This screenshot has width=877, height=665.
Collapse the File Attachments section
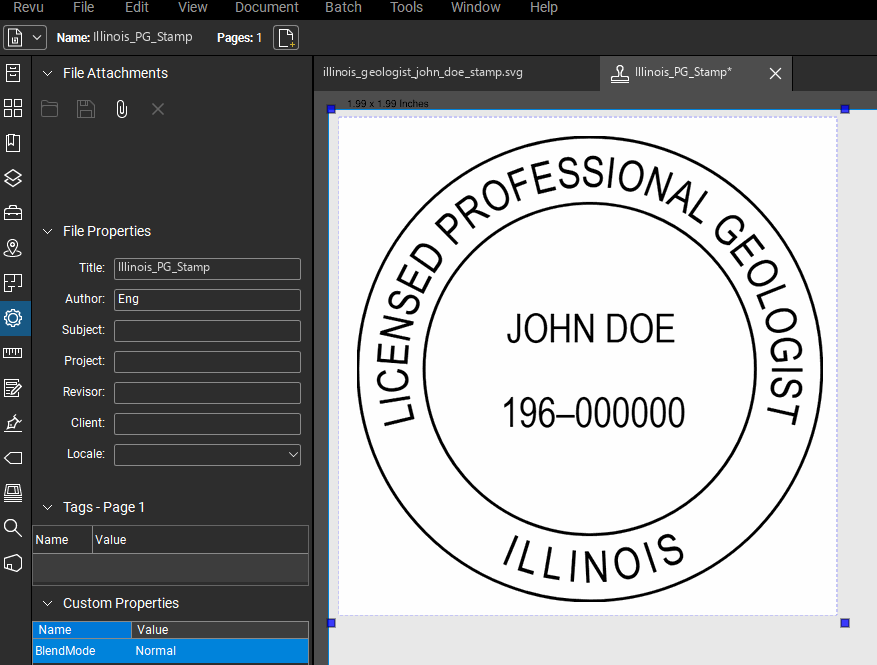pos(48,73)
